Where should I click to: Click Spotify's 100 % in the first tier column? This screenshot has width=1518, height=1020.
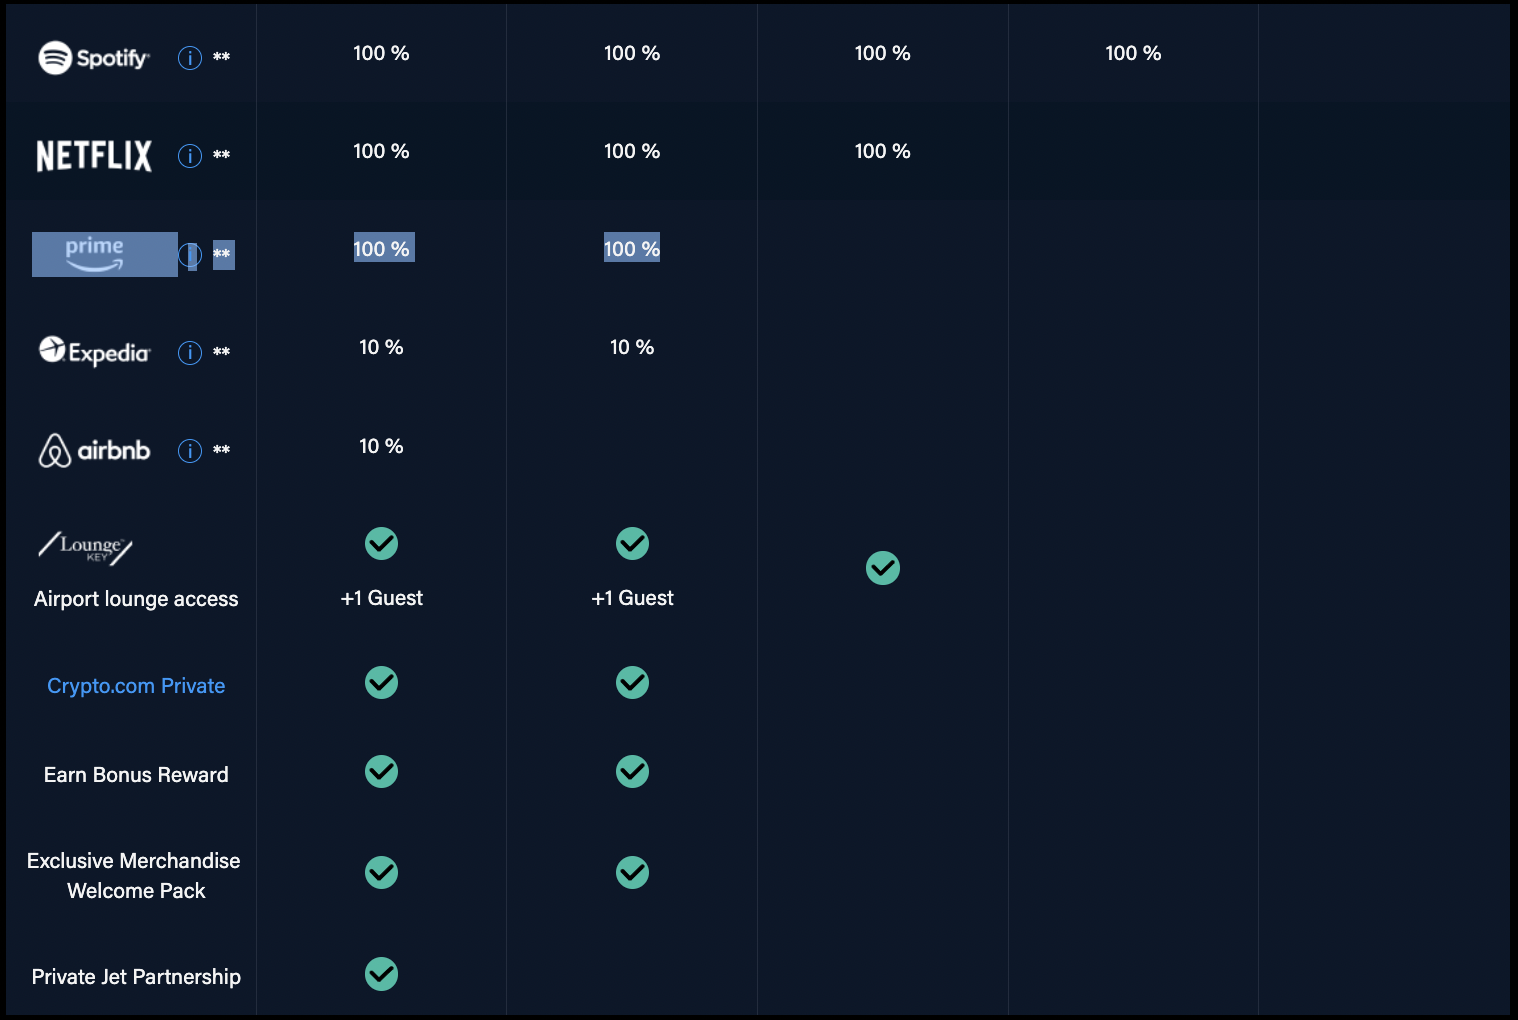pos(381,53)
